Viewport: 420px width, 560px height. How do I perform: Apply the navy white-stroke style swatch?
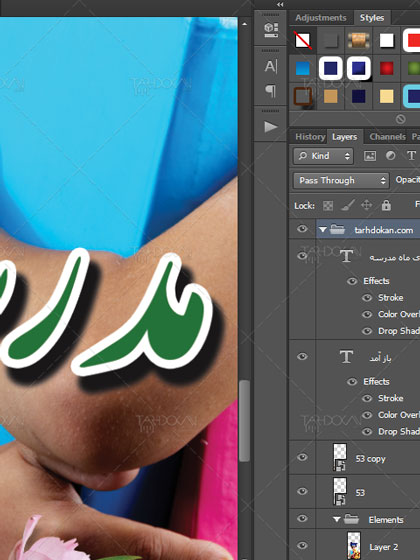coord(331,68)
